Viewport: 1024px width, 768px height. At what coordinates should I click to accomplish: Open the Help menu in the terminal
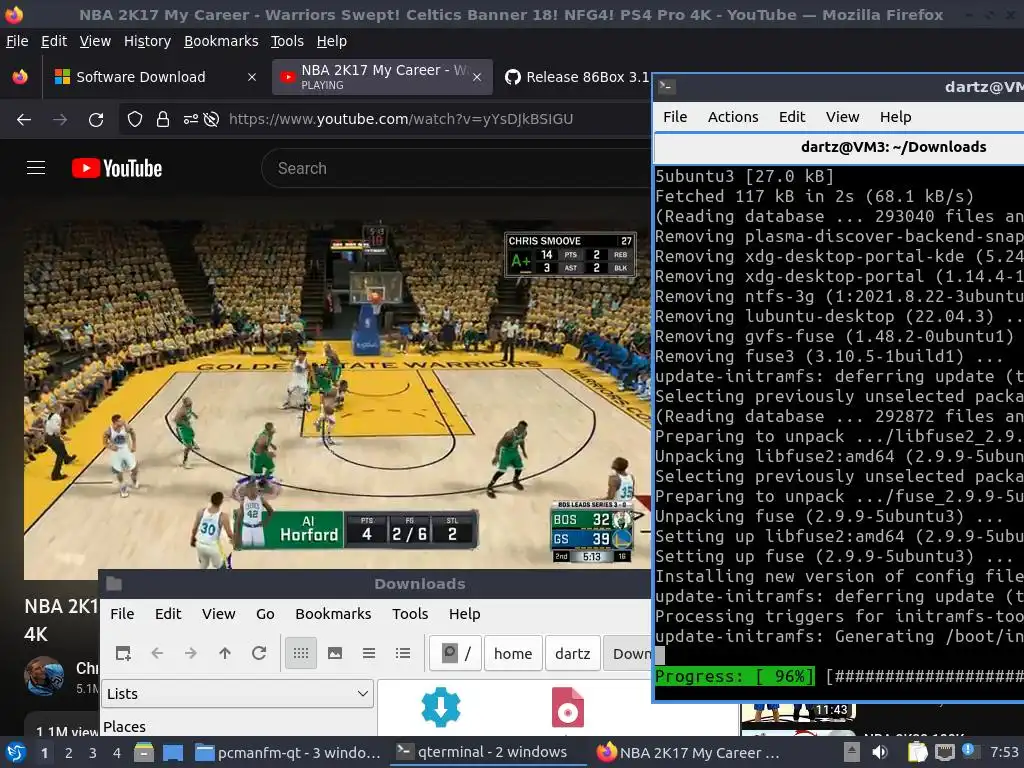(895, 117)
